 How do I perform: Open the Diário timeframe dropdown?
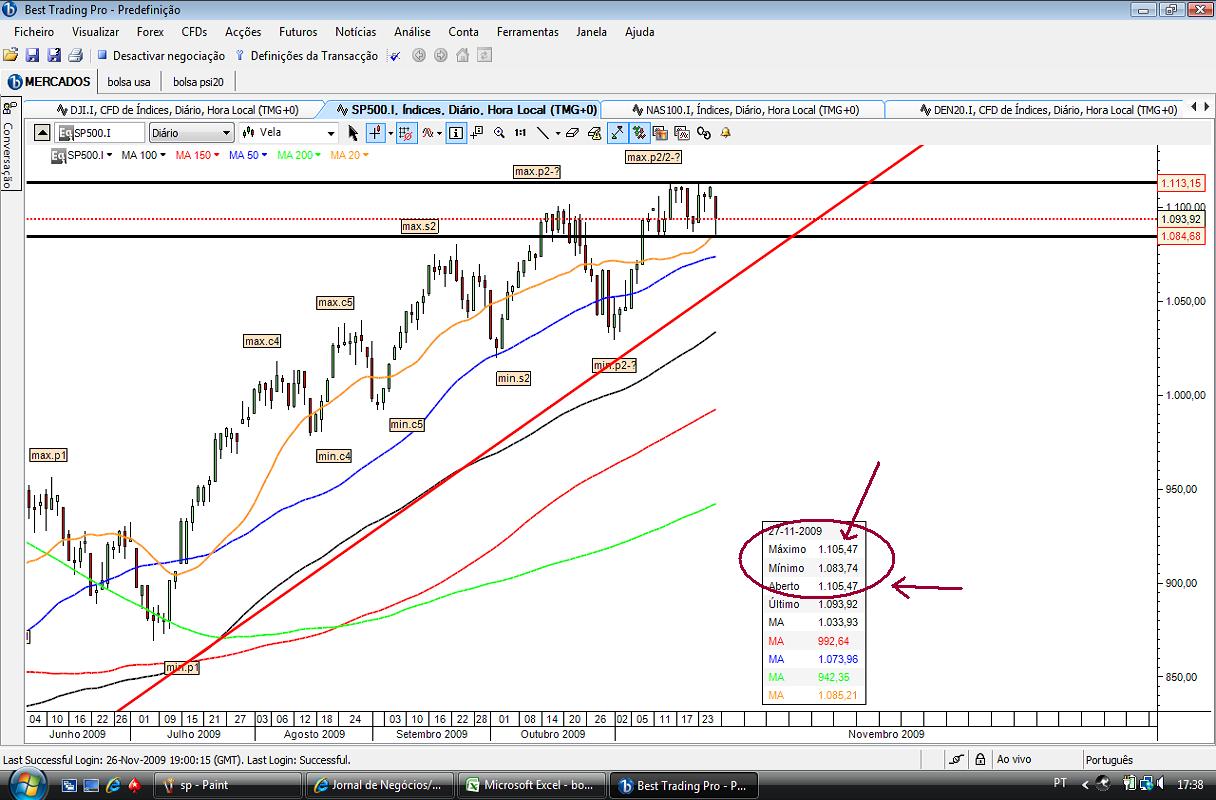click(191, 132)
